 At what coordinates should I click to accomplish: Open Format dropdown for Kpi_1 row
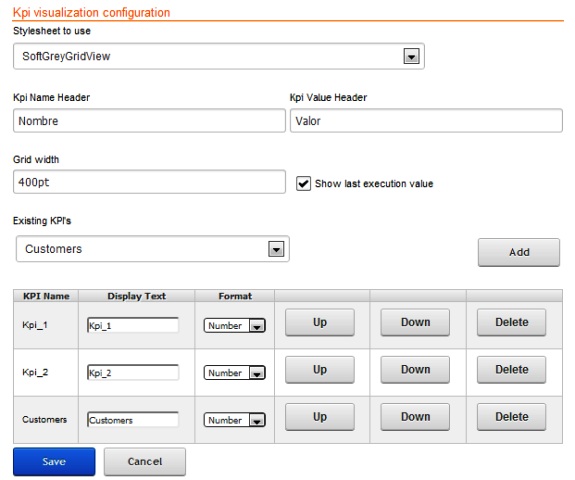tap(234, 325)
